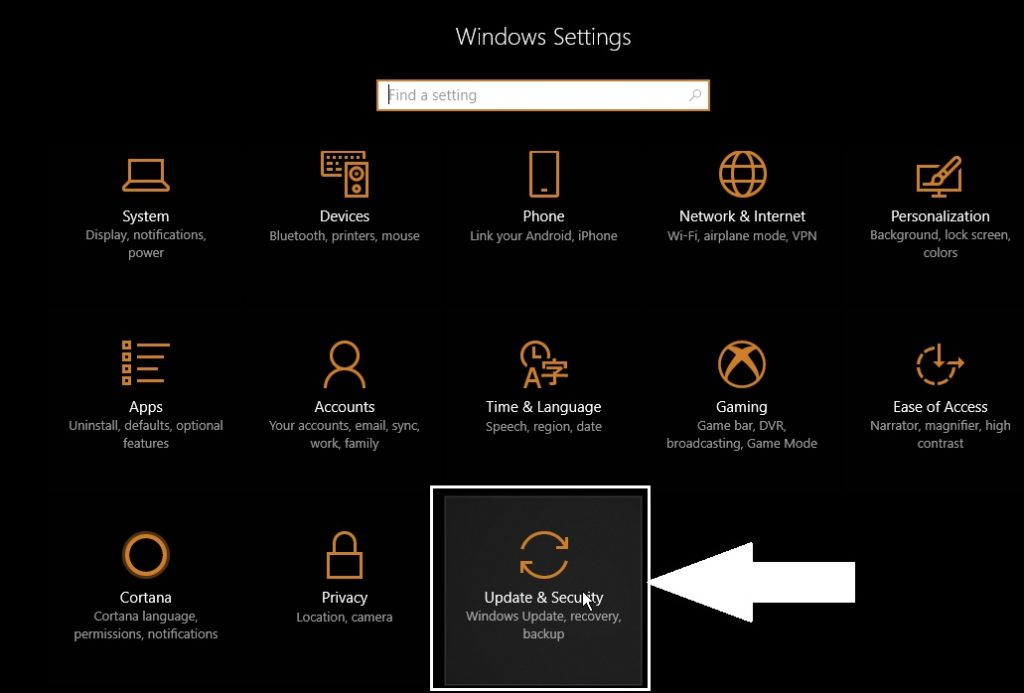Click the Ease of Access text label
This screenshot has width=1024, height=693.
pos(940,407)
